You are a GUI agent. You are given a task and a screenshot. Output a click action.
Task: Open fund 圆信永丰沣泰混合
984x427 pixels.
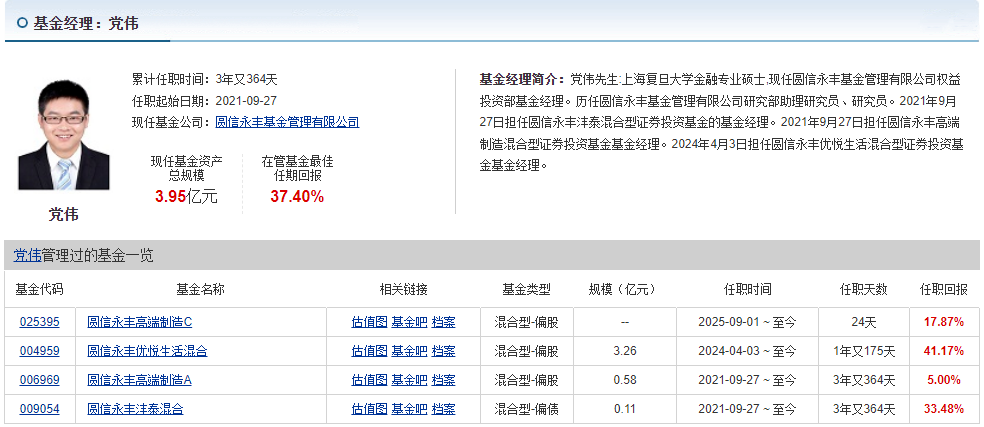click(x=136, y=409)
